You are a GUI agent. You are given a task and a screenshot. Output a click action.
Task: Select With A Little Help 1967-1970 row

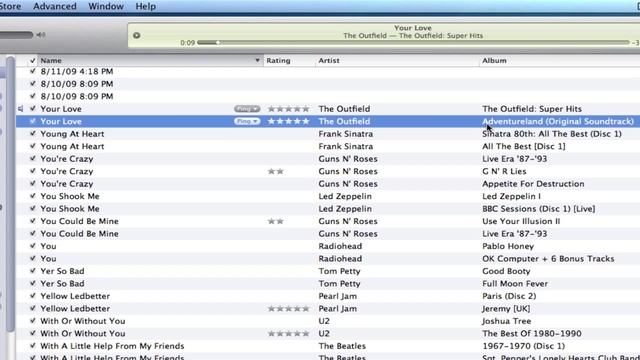(328, 346)
